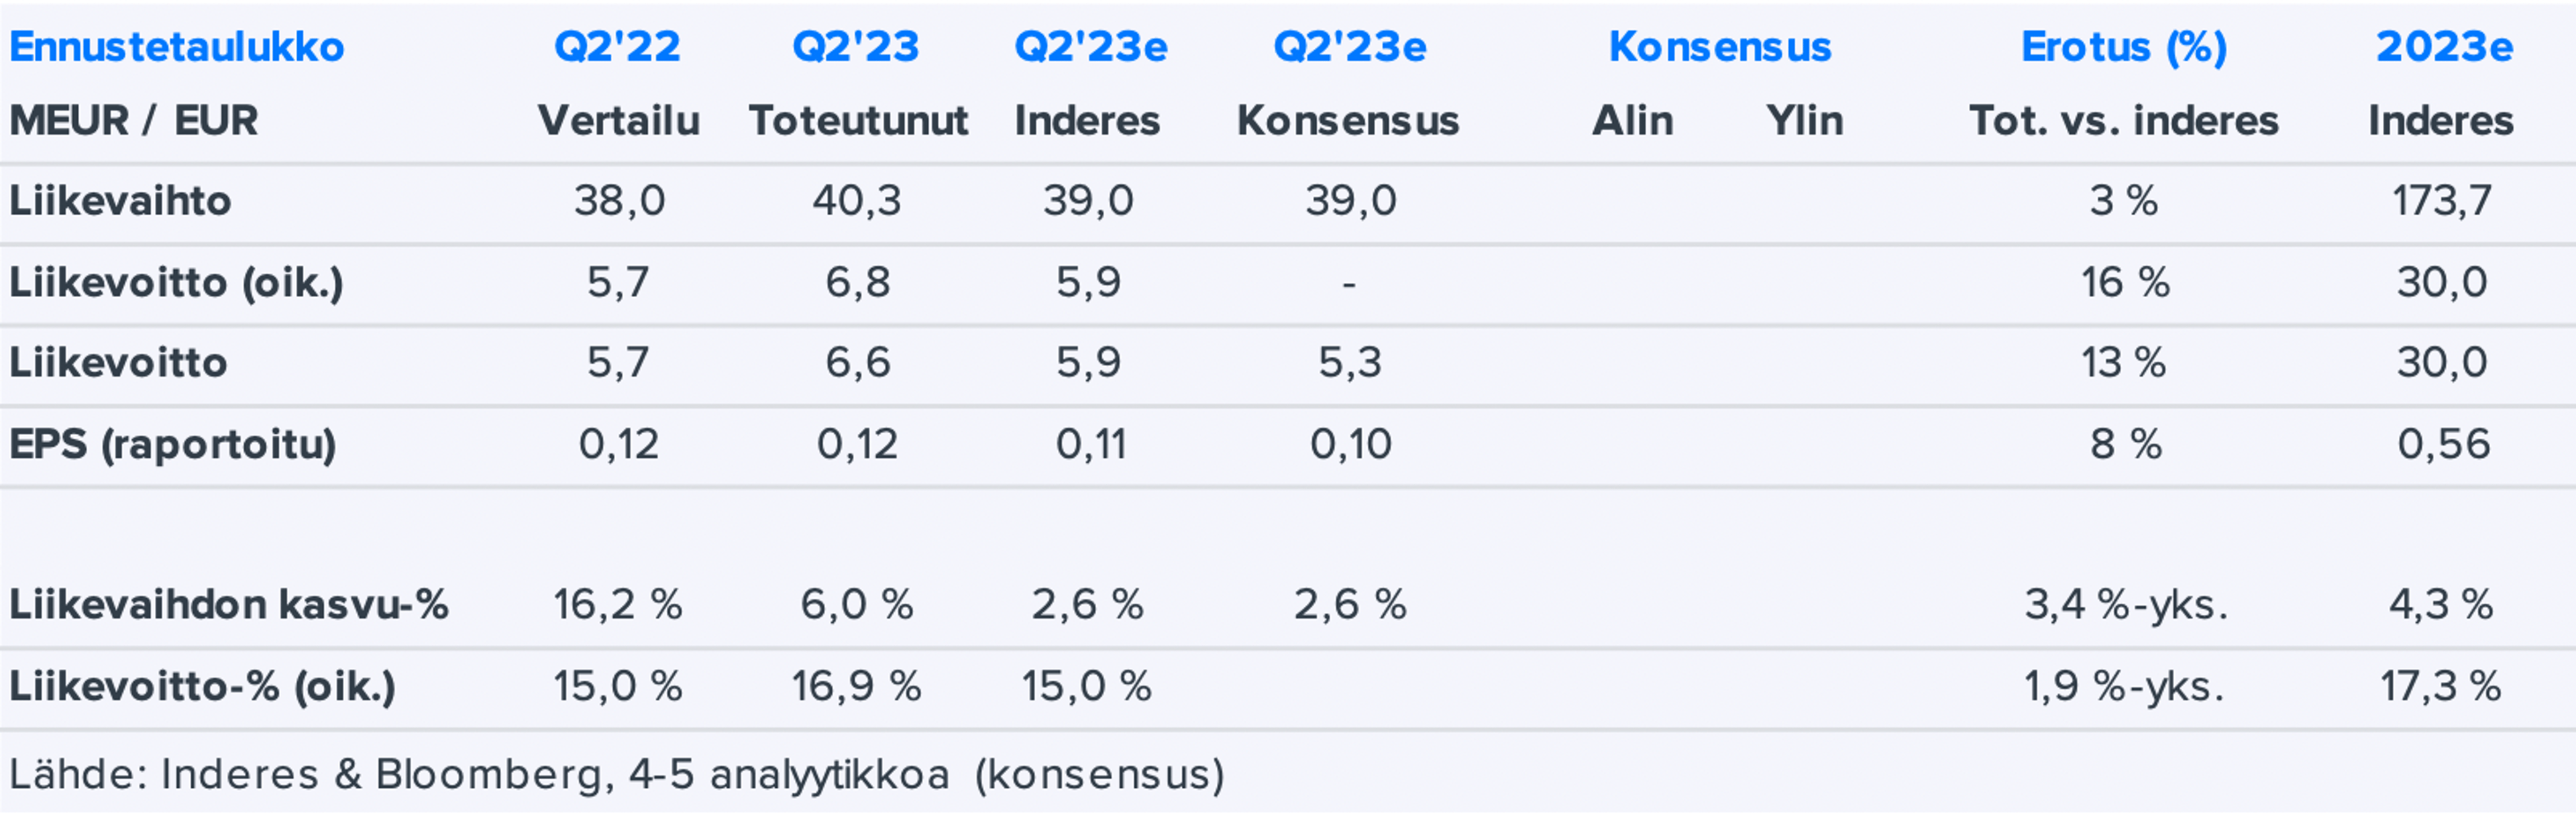Click the Ennustetaulukko table title
This screenshot has height=814, width=2576.
tap(177, 47)
